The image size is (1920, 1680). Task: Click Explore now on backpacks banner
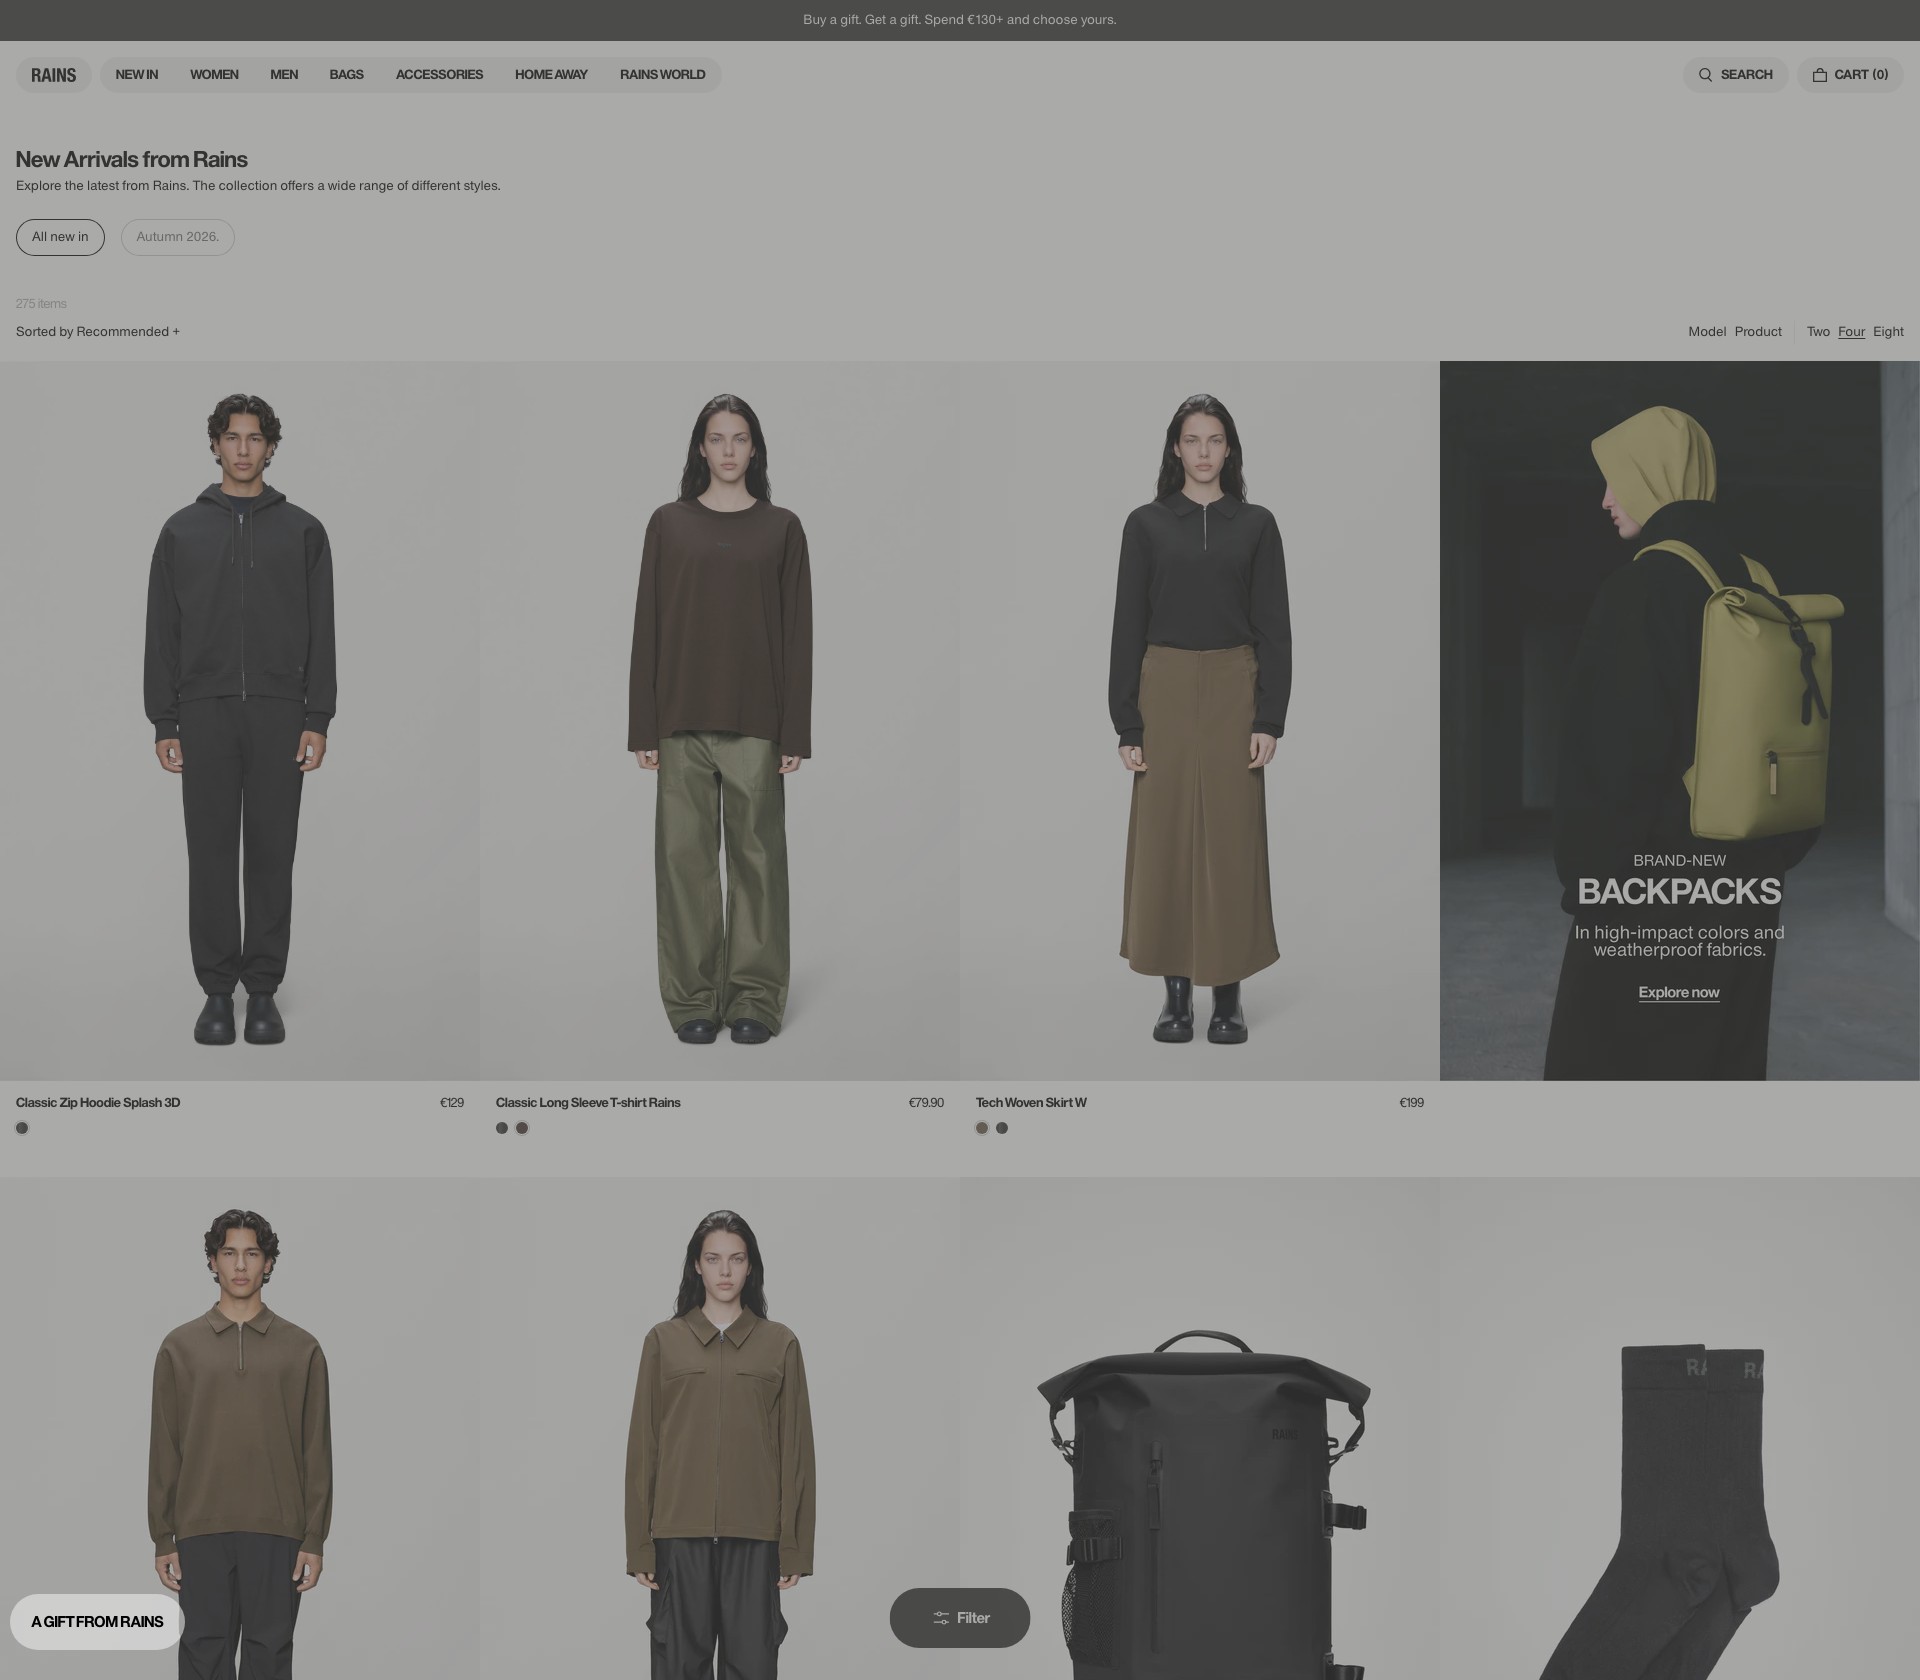(x=1679, y=993)
